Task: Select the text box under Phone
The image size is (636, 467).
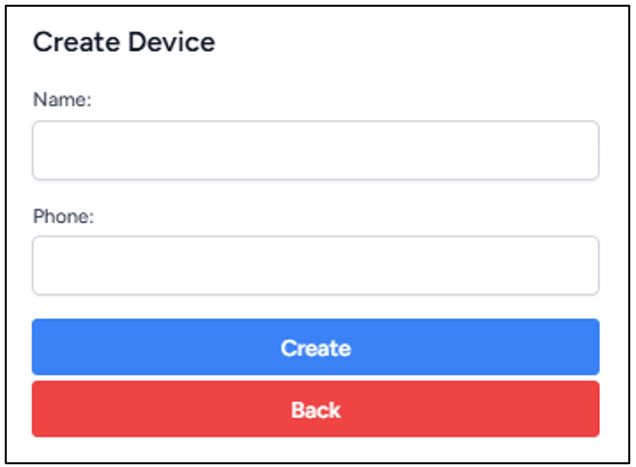Action: click(316, 265)
